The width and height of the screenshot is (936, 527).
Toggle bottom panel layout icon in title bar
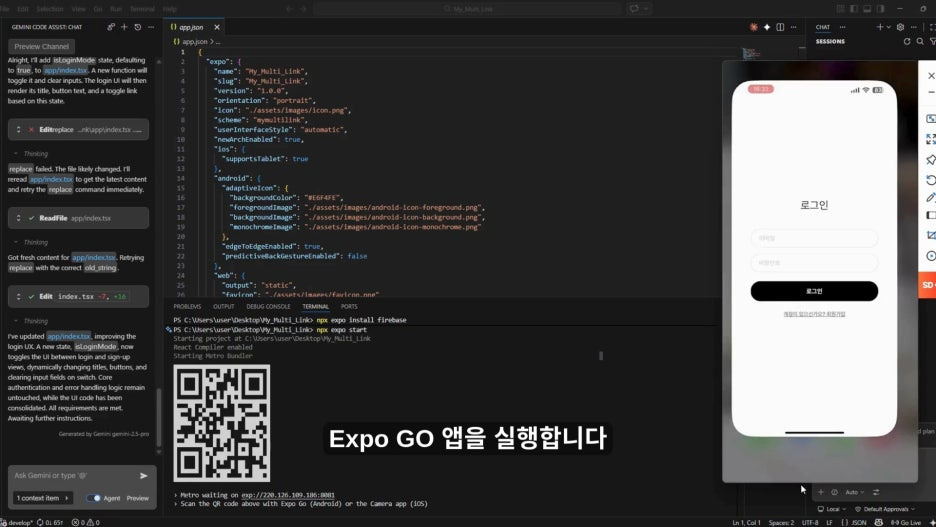click(x=867, y=9)
